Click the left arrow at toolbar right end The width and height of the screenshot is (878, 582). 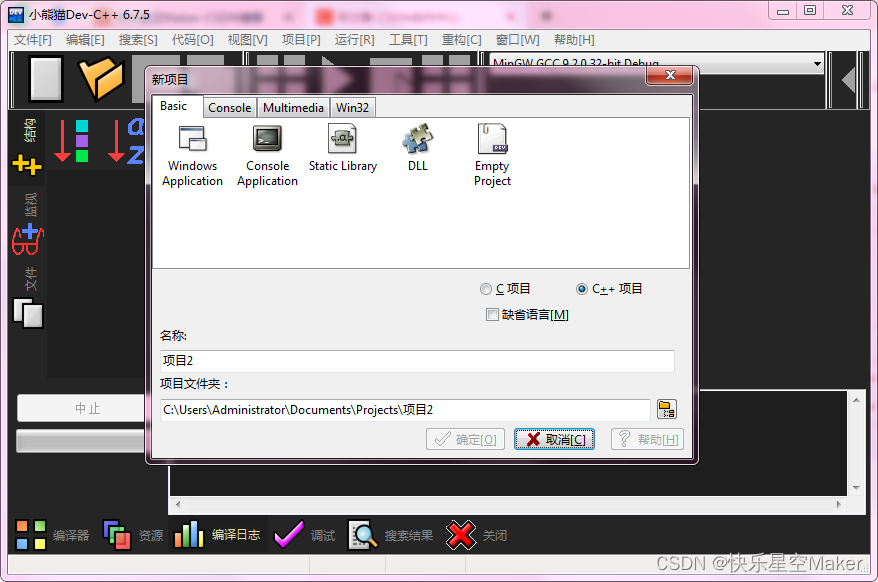[848, 80]
